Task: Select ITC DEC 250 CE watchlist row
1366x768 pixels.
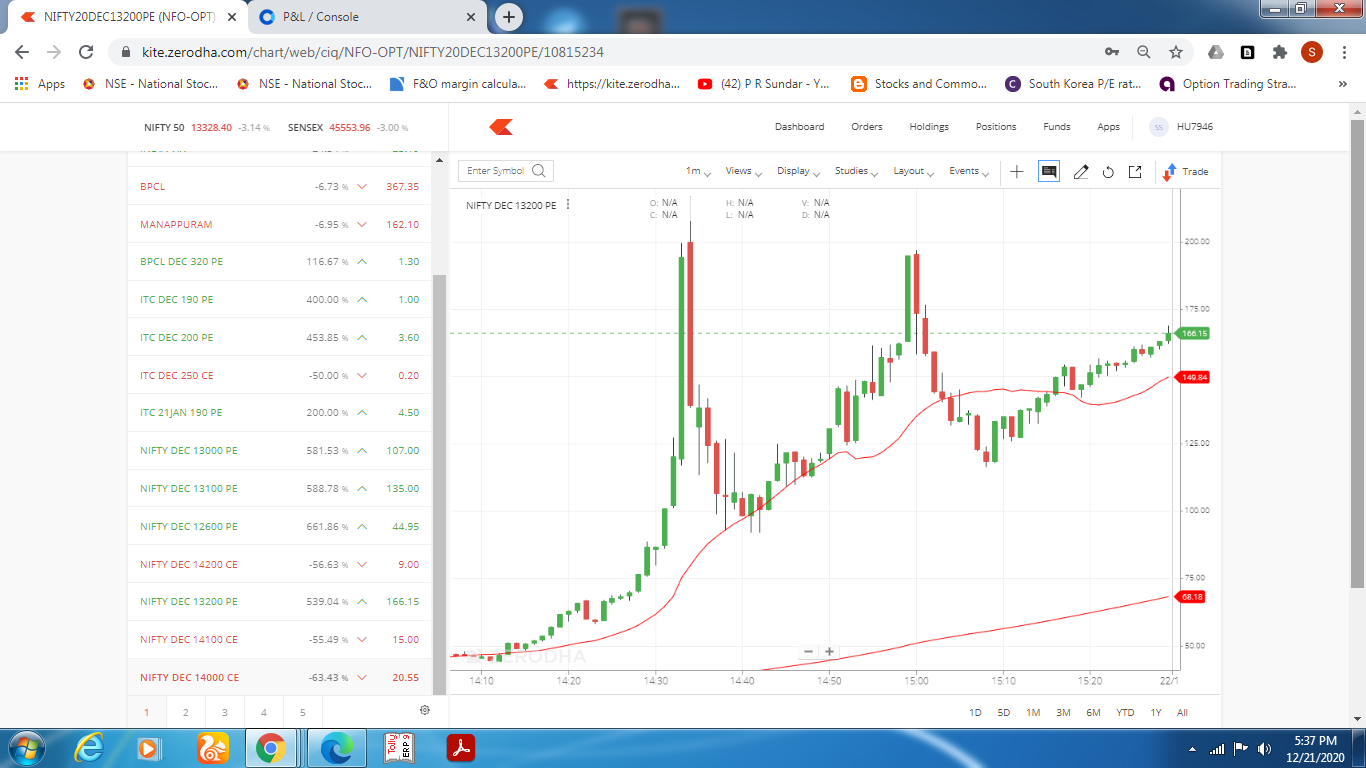Action: pos(279,375)
